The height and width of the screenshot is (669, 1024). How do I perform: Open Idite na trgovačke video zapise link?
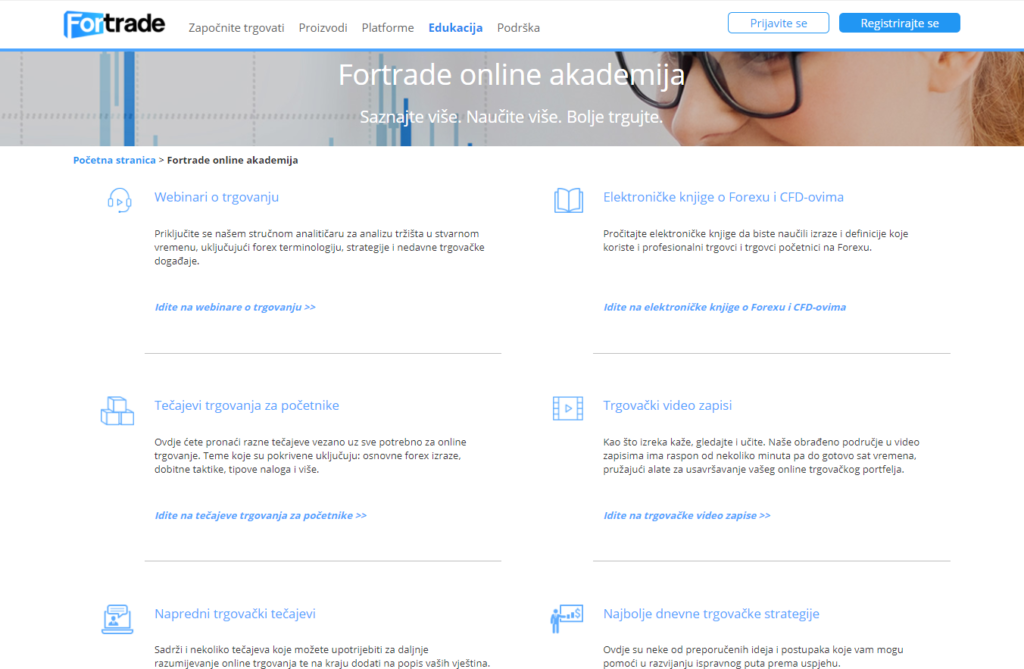point(686,516)
